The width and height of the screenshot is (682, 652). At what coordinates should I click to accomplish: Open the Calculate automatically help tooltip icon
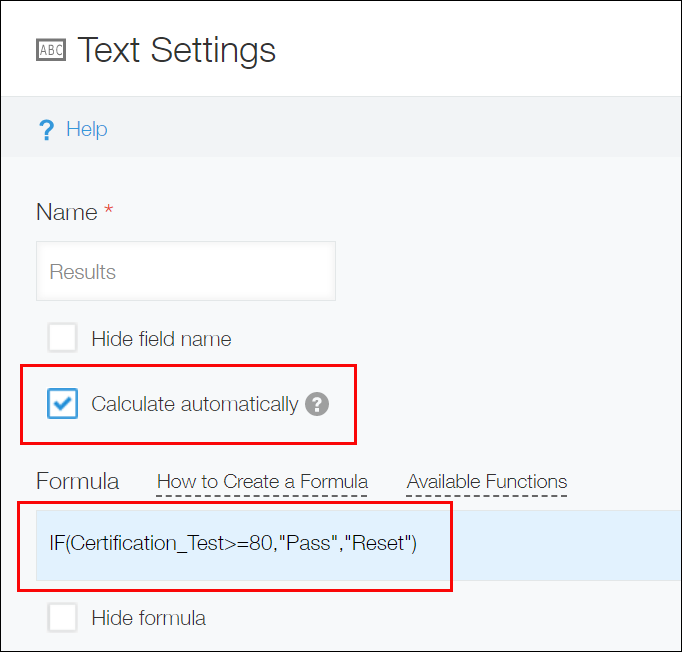pos(317,404)
